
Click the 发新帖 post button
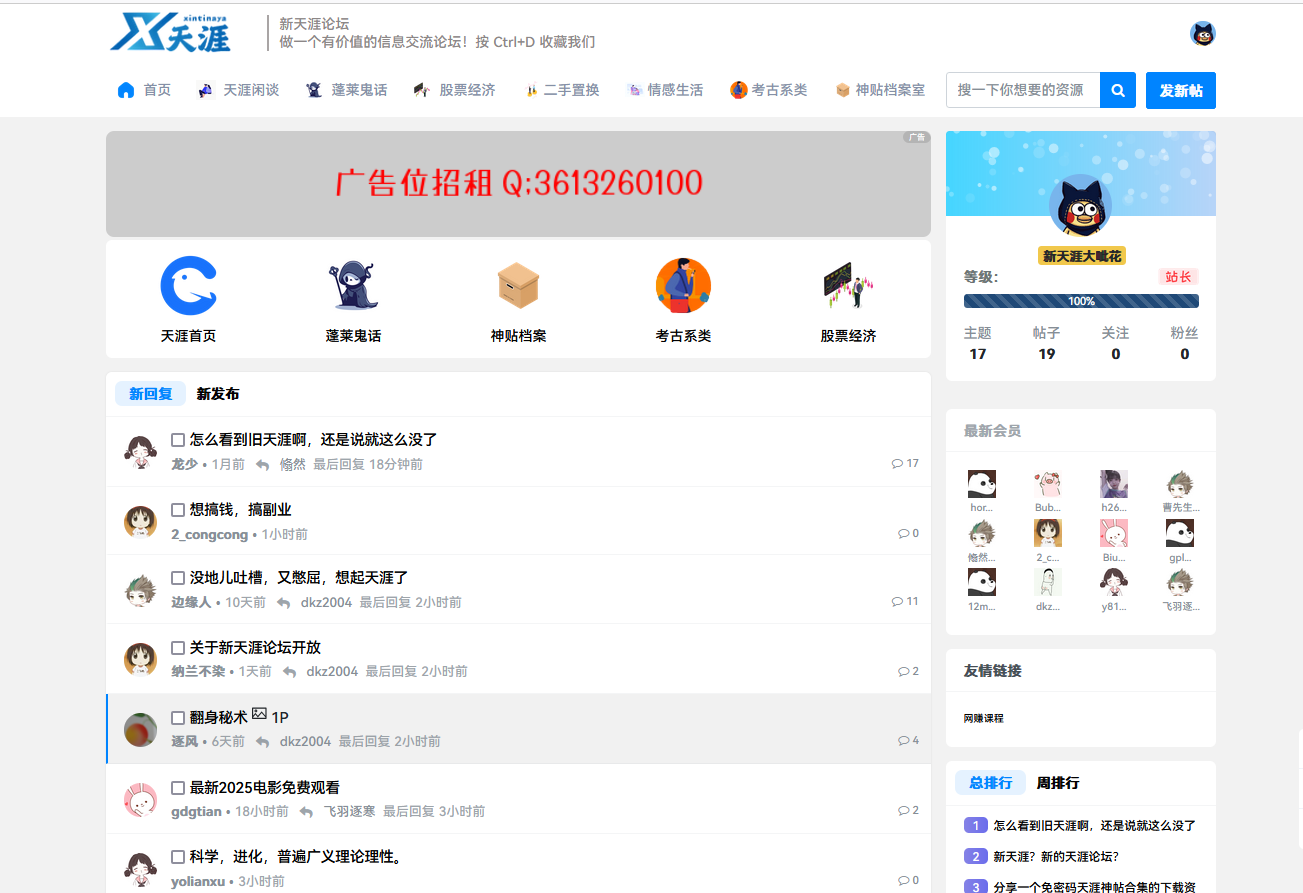[1180, 89]
